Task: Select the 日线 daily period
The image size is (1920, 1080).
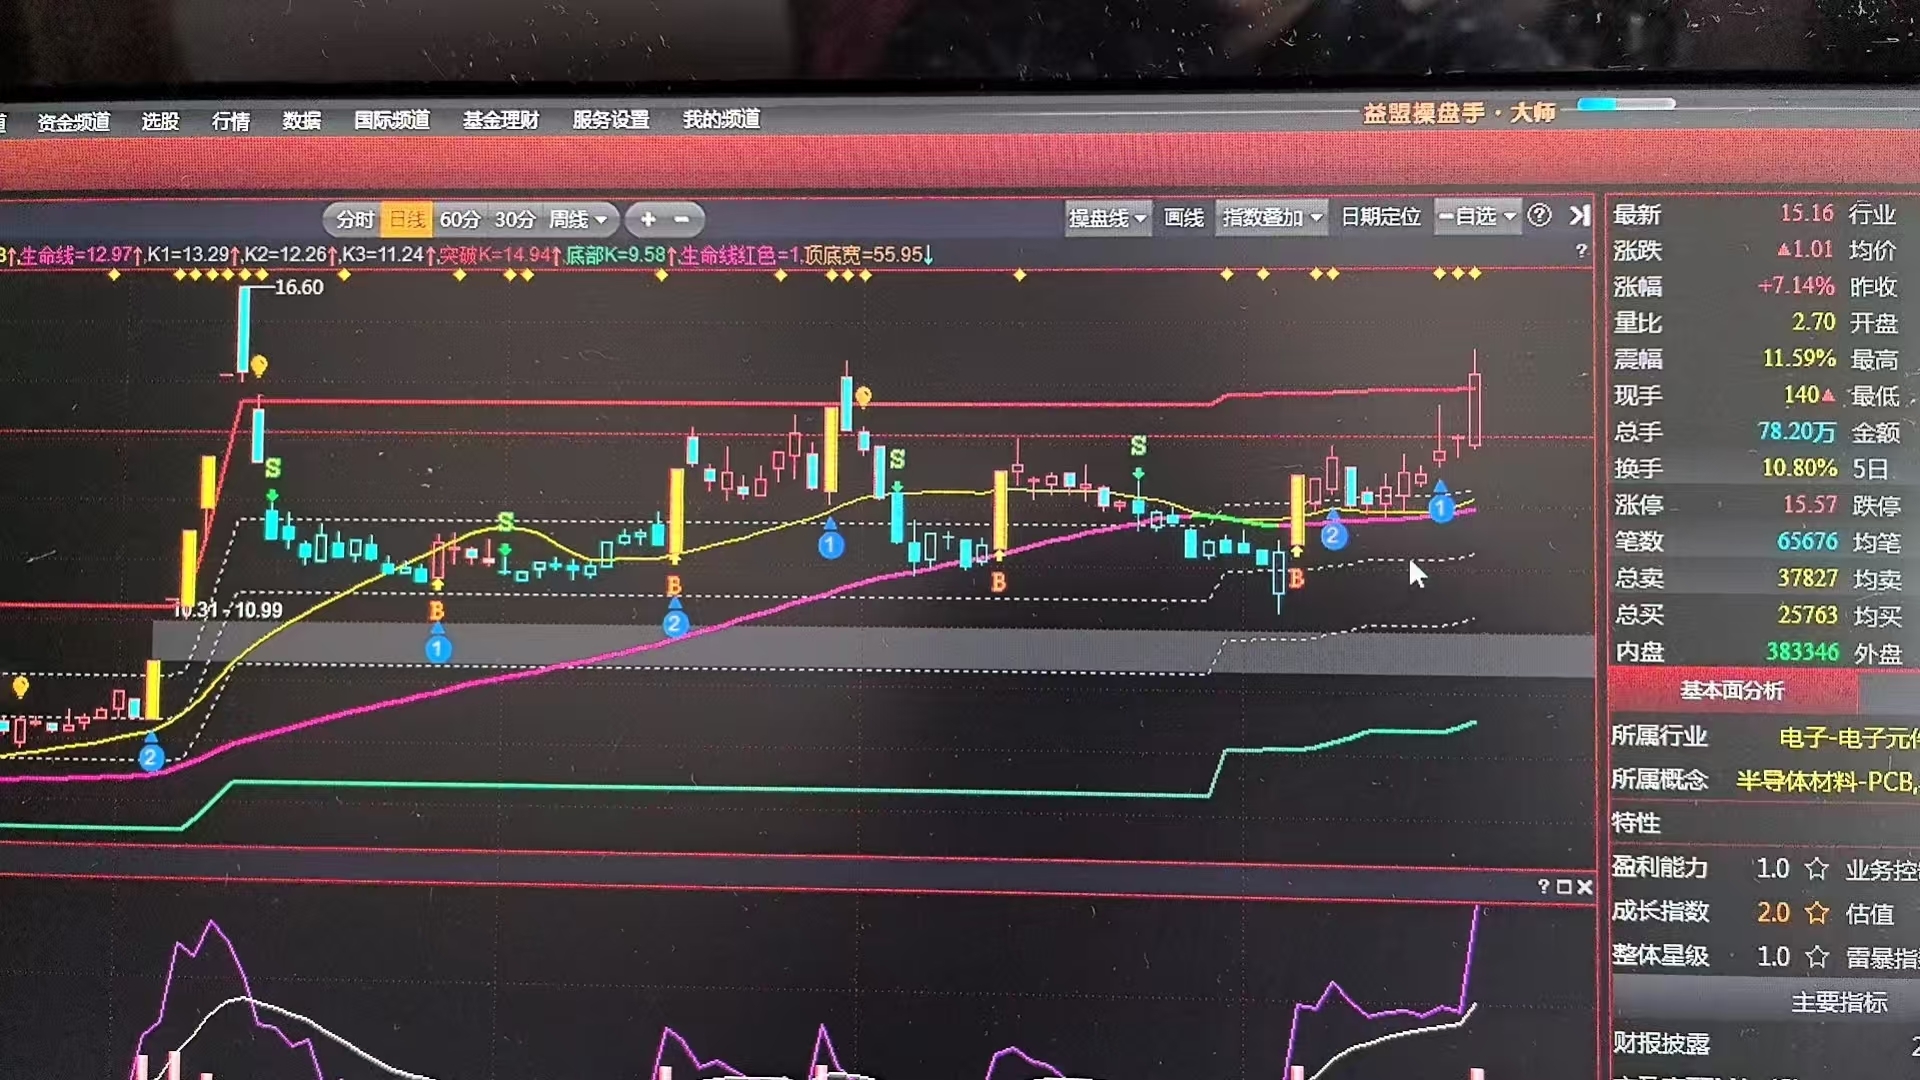Action: [407, 220]
